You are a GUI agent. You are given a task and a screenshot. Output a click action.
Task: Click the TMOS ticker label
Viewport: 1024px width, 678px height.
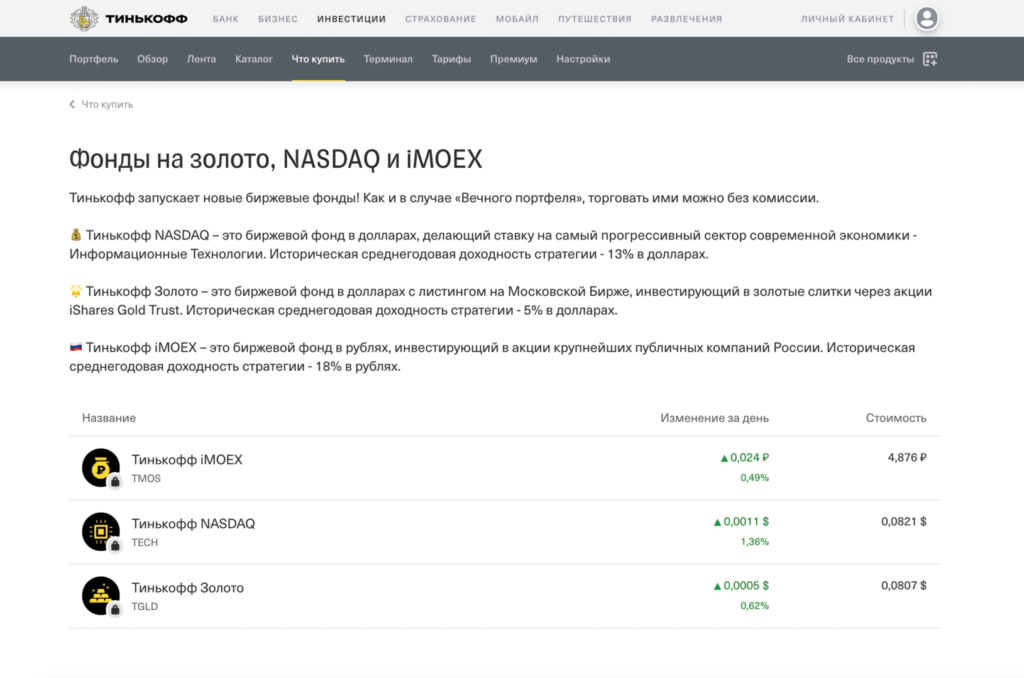pyautogui.click(x=146, y=479)
